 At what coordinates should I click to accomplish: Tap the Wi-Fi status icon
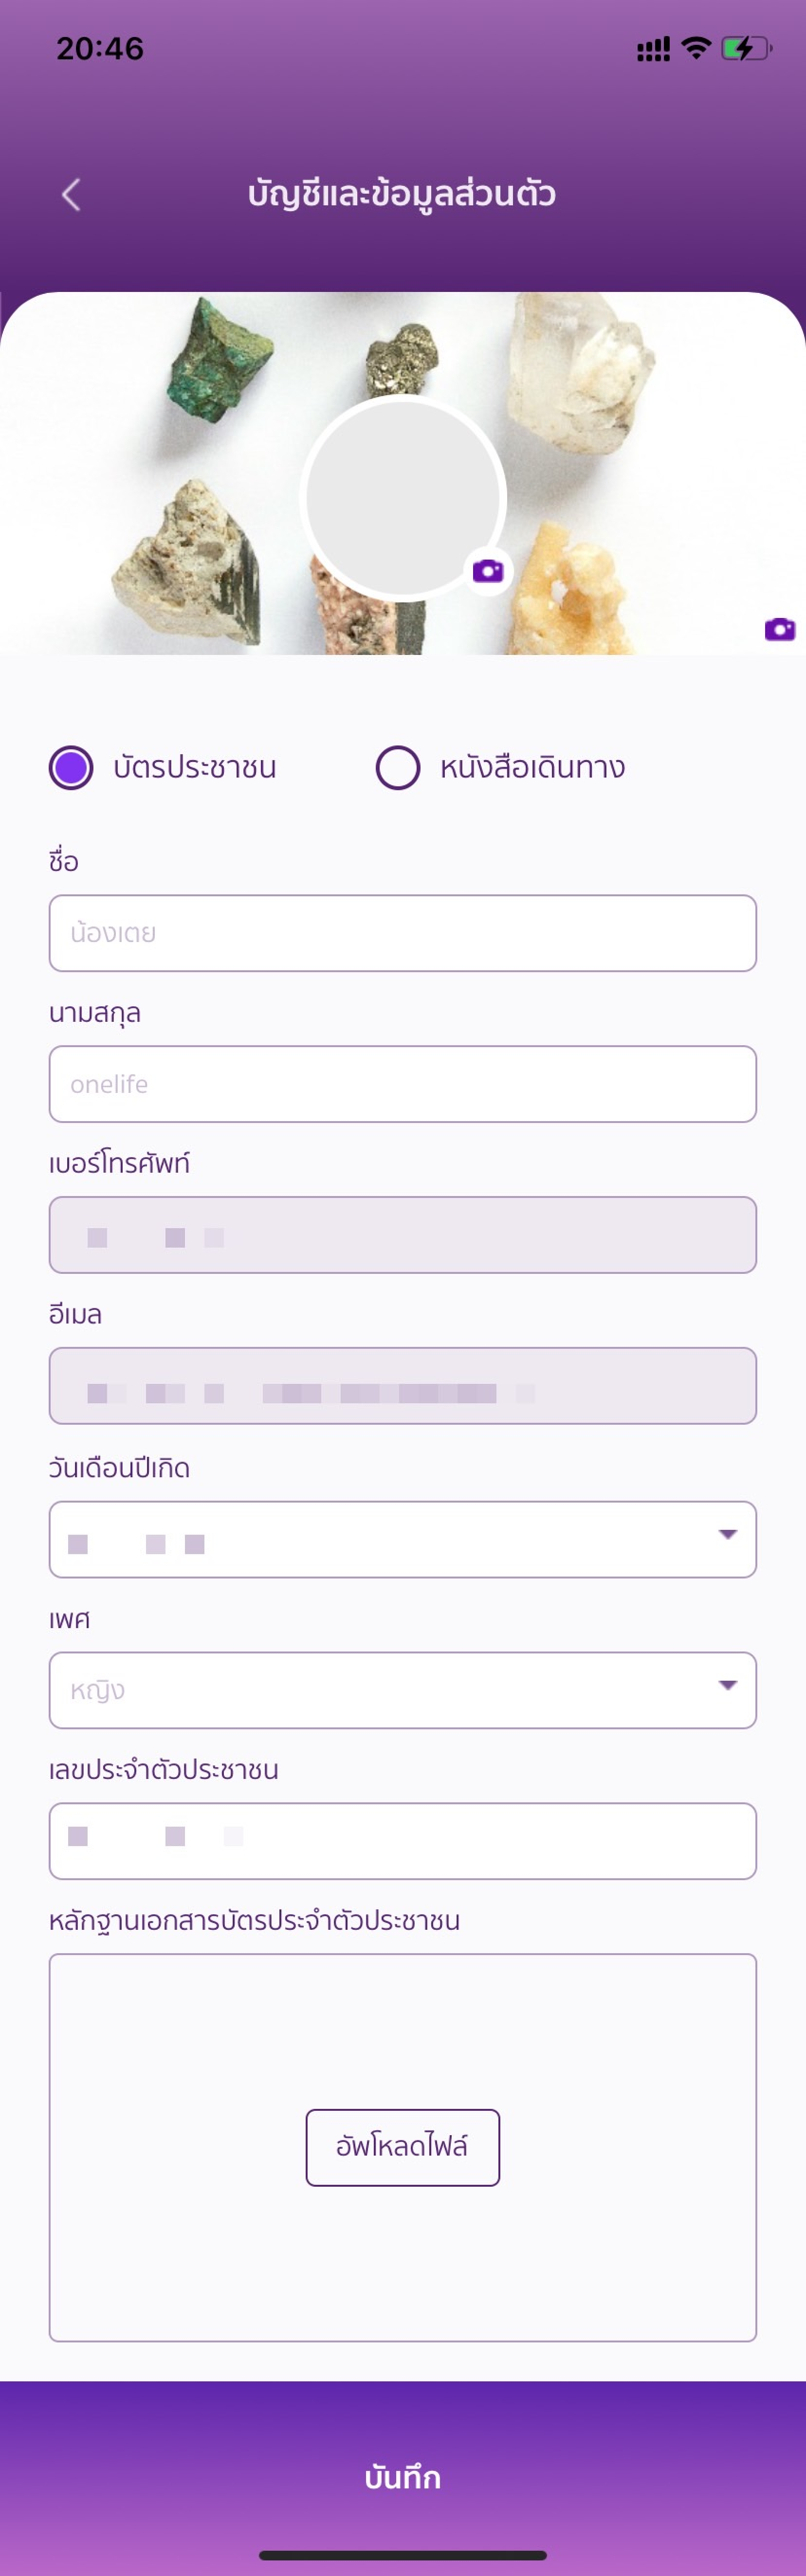click(x=695, y=48)
